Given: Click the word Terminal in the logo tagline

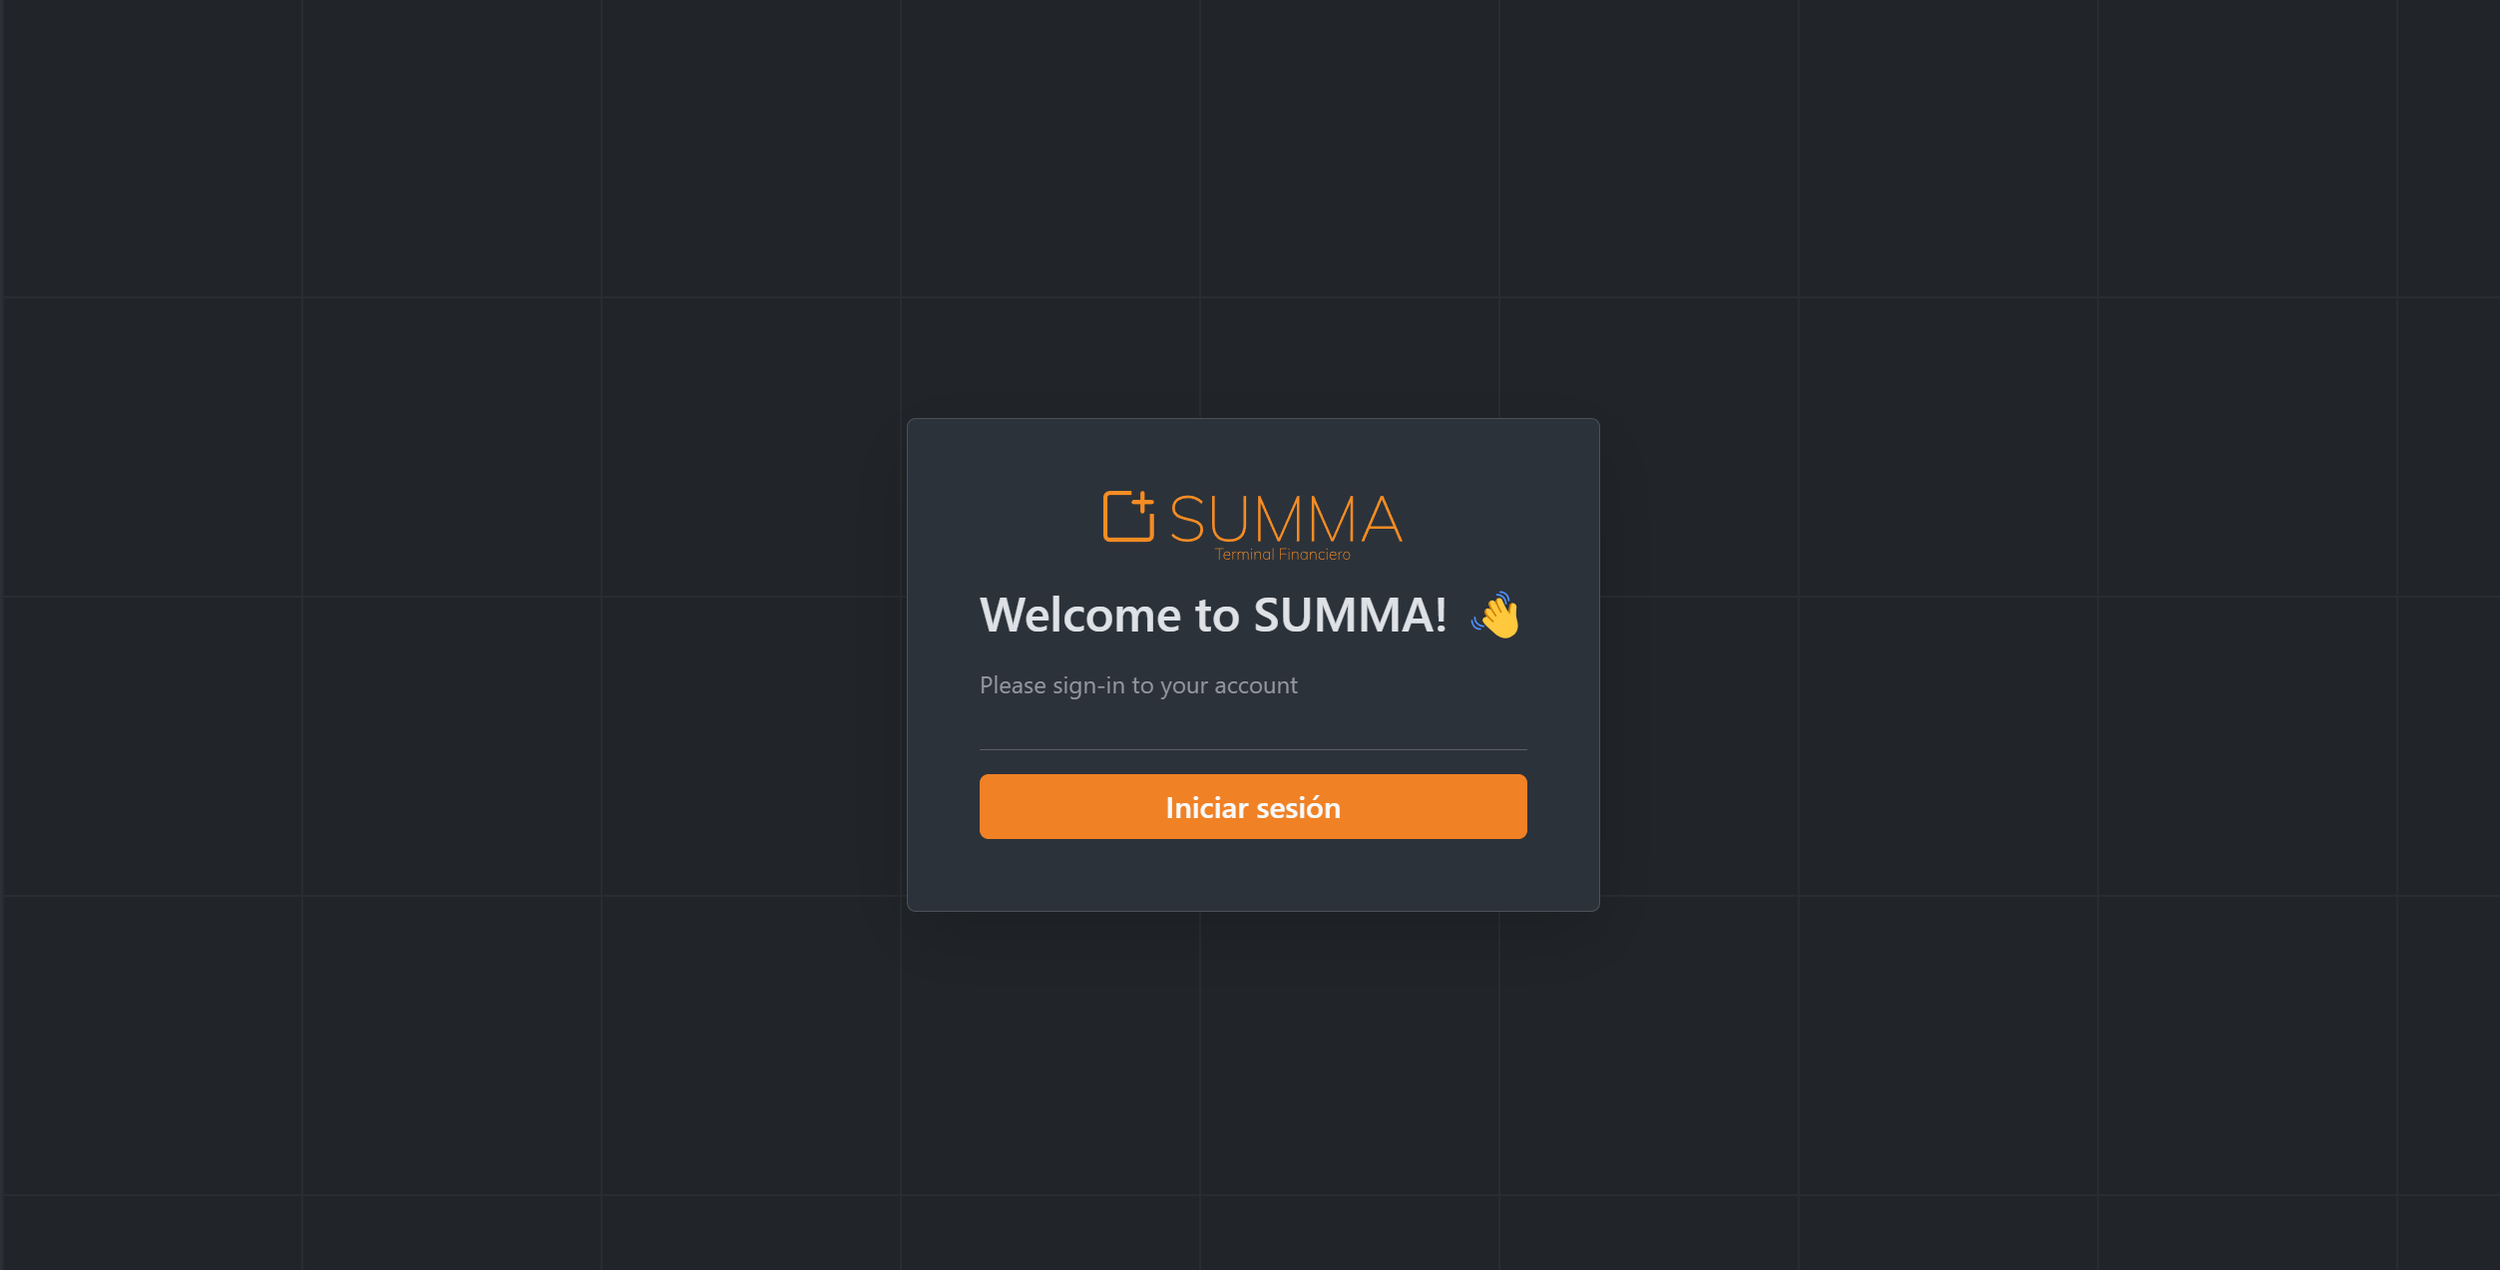Looking at the screenshot, I should click(x=1244, y=554).
